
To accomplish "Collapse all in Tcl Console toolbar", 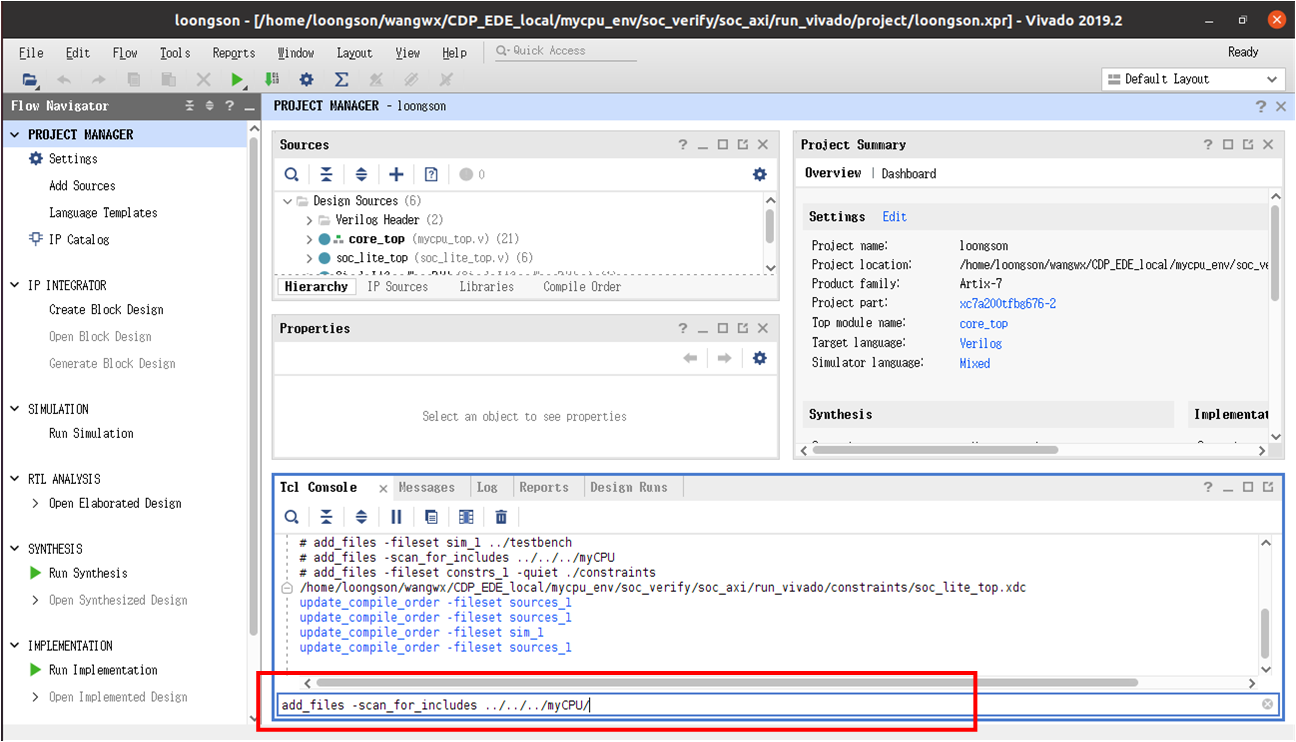I will coord(326,517).
